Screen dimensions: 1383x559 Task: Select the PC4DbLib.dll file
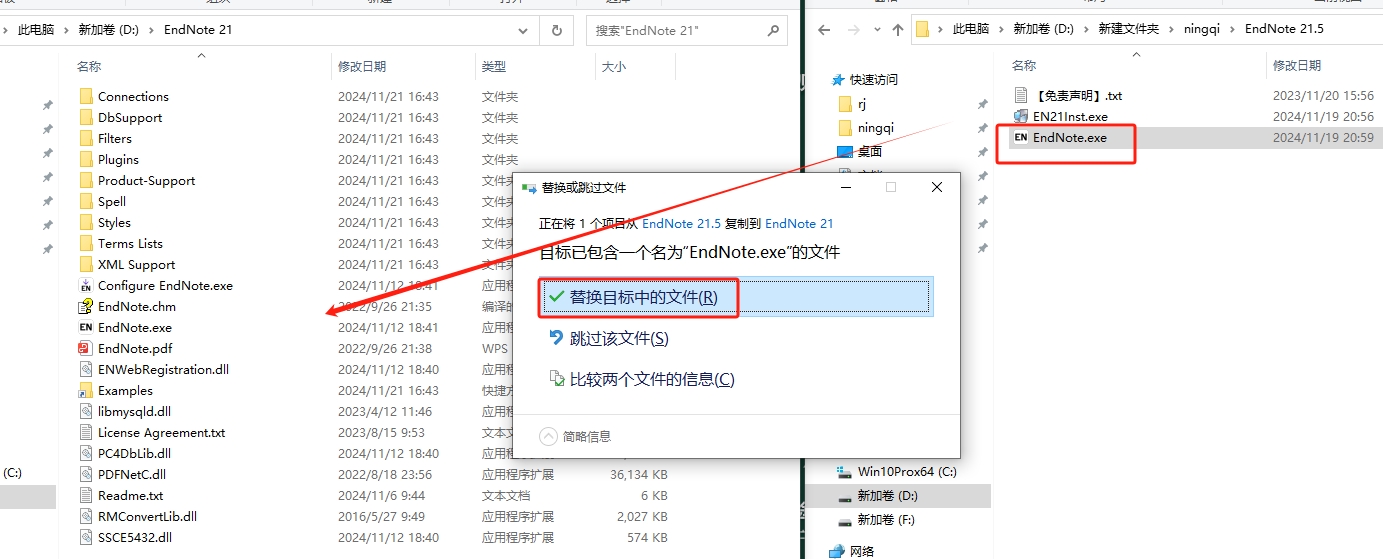132,454
